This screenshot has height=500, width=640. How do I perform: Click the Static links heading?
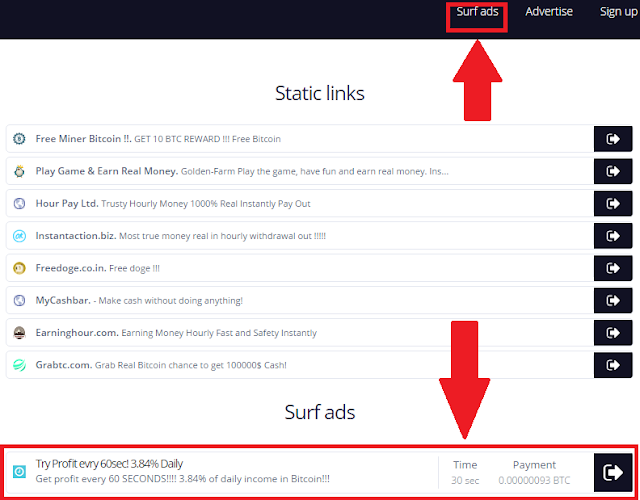point(320,93)
